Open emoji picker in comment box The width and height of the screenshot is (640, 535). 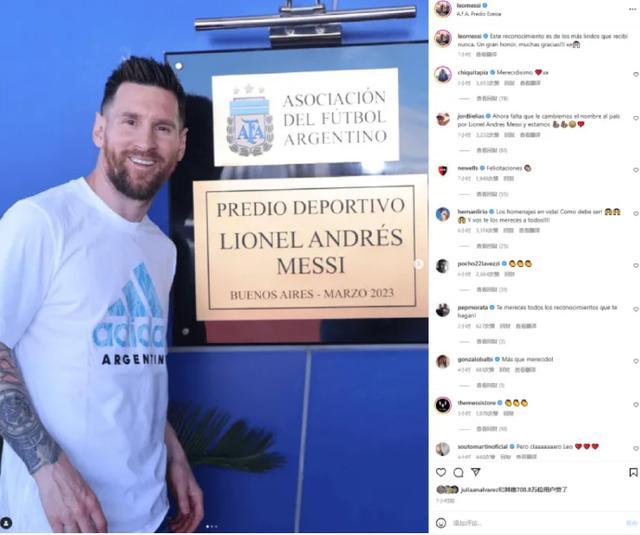[441, 523]
